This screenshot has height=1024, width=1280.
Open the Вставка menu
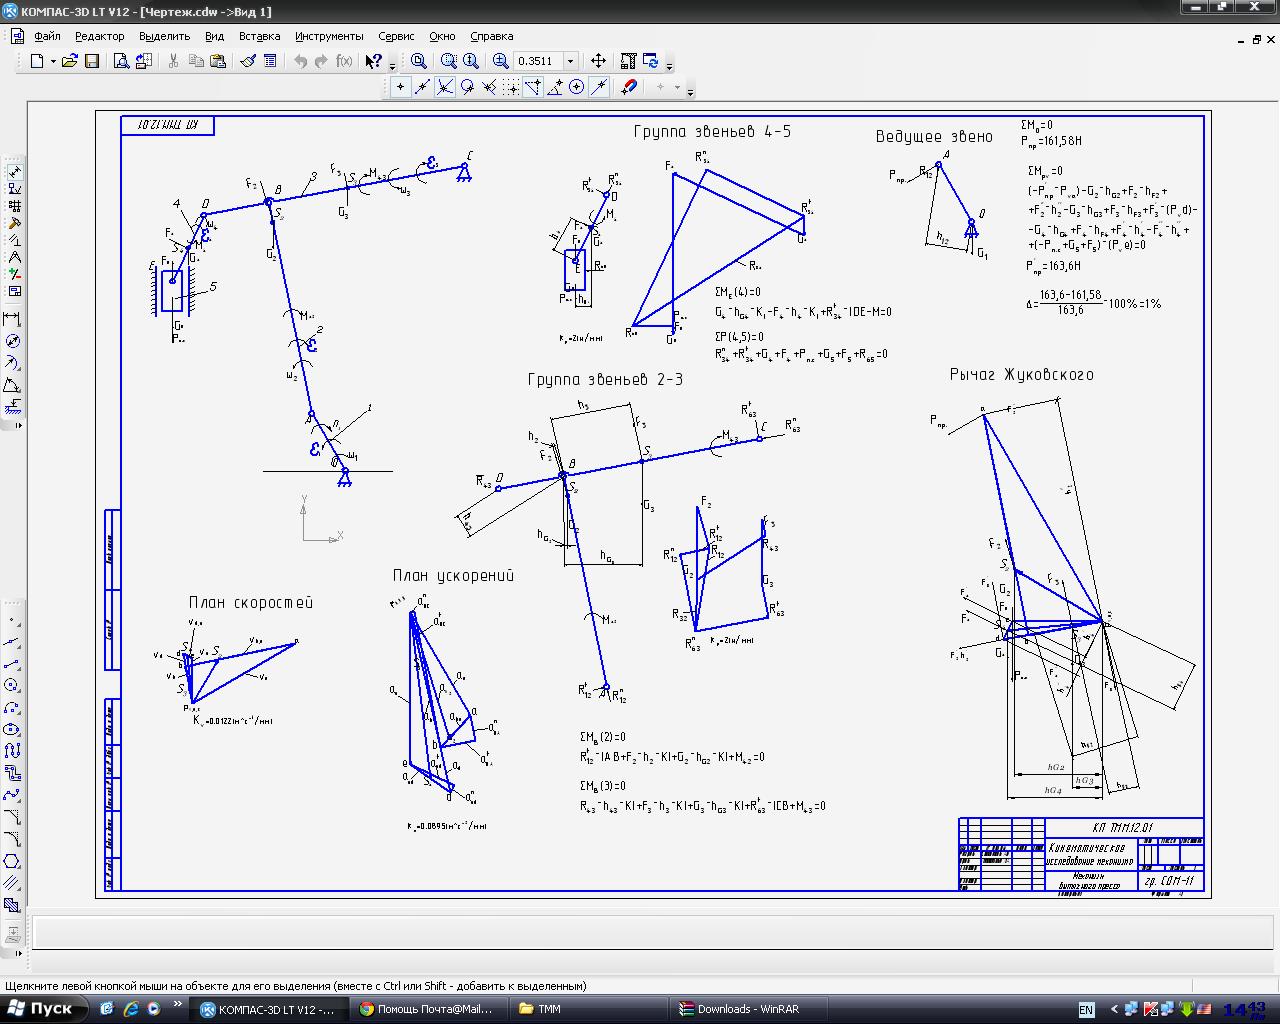tap(260, 36)
